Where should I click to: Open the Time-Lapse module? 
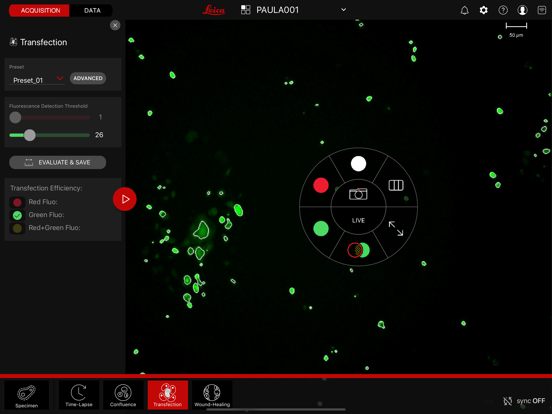[79, 395]
